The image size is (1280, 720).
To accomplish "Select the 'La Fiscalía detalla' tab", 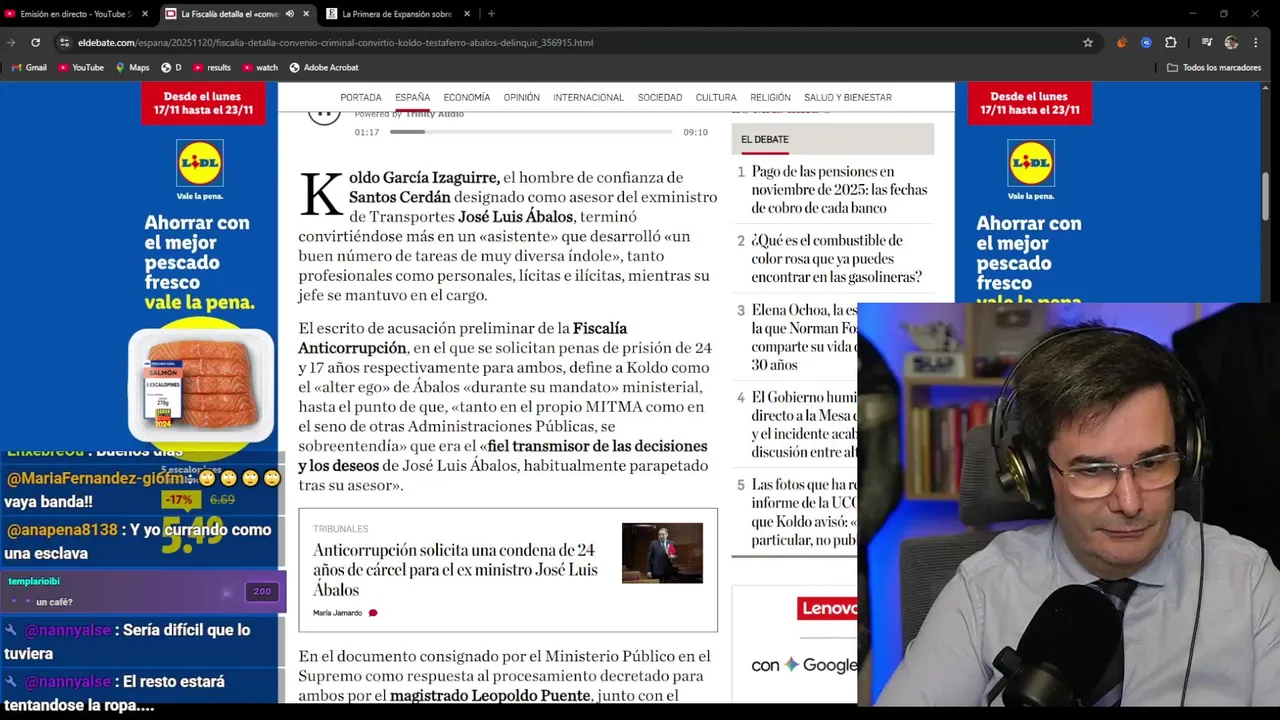I will [x=237, y=14].
